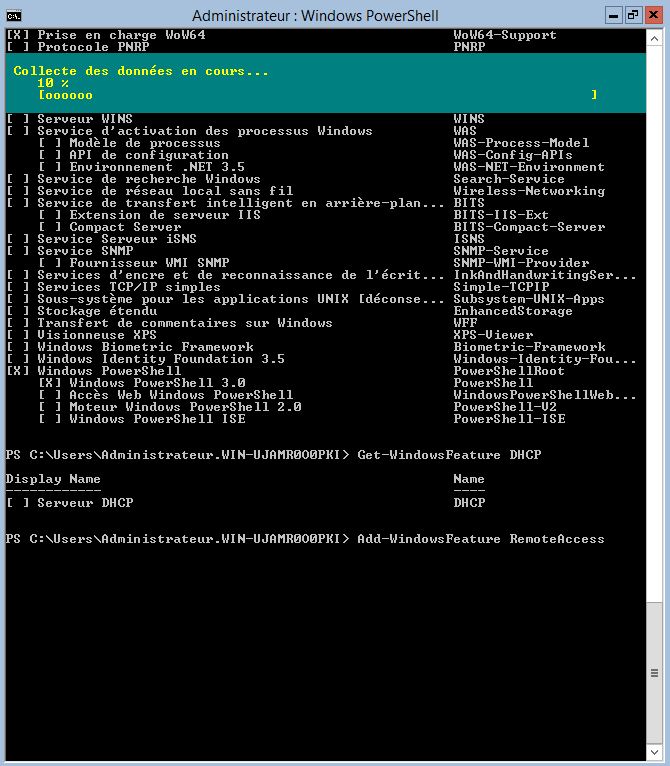Click the 'EnhancedStorage' feature name
670x766 pixels.
[x=513, y=311]
